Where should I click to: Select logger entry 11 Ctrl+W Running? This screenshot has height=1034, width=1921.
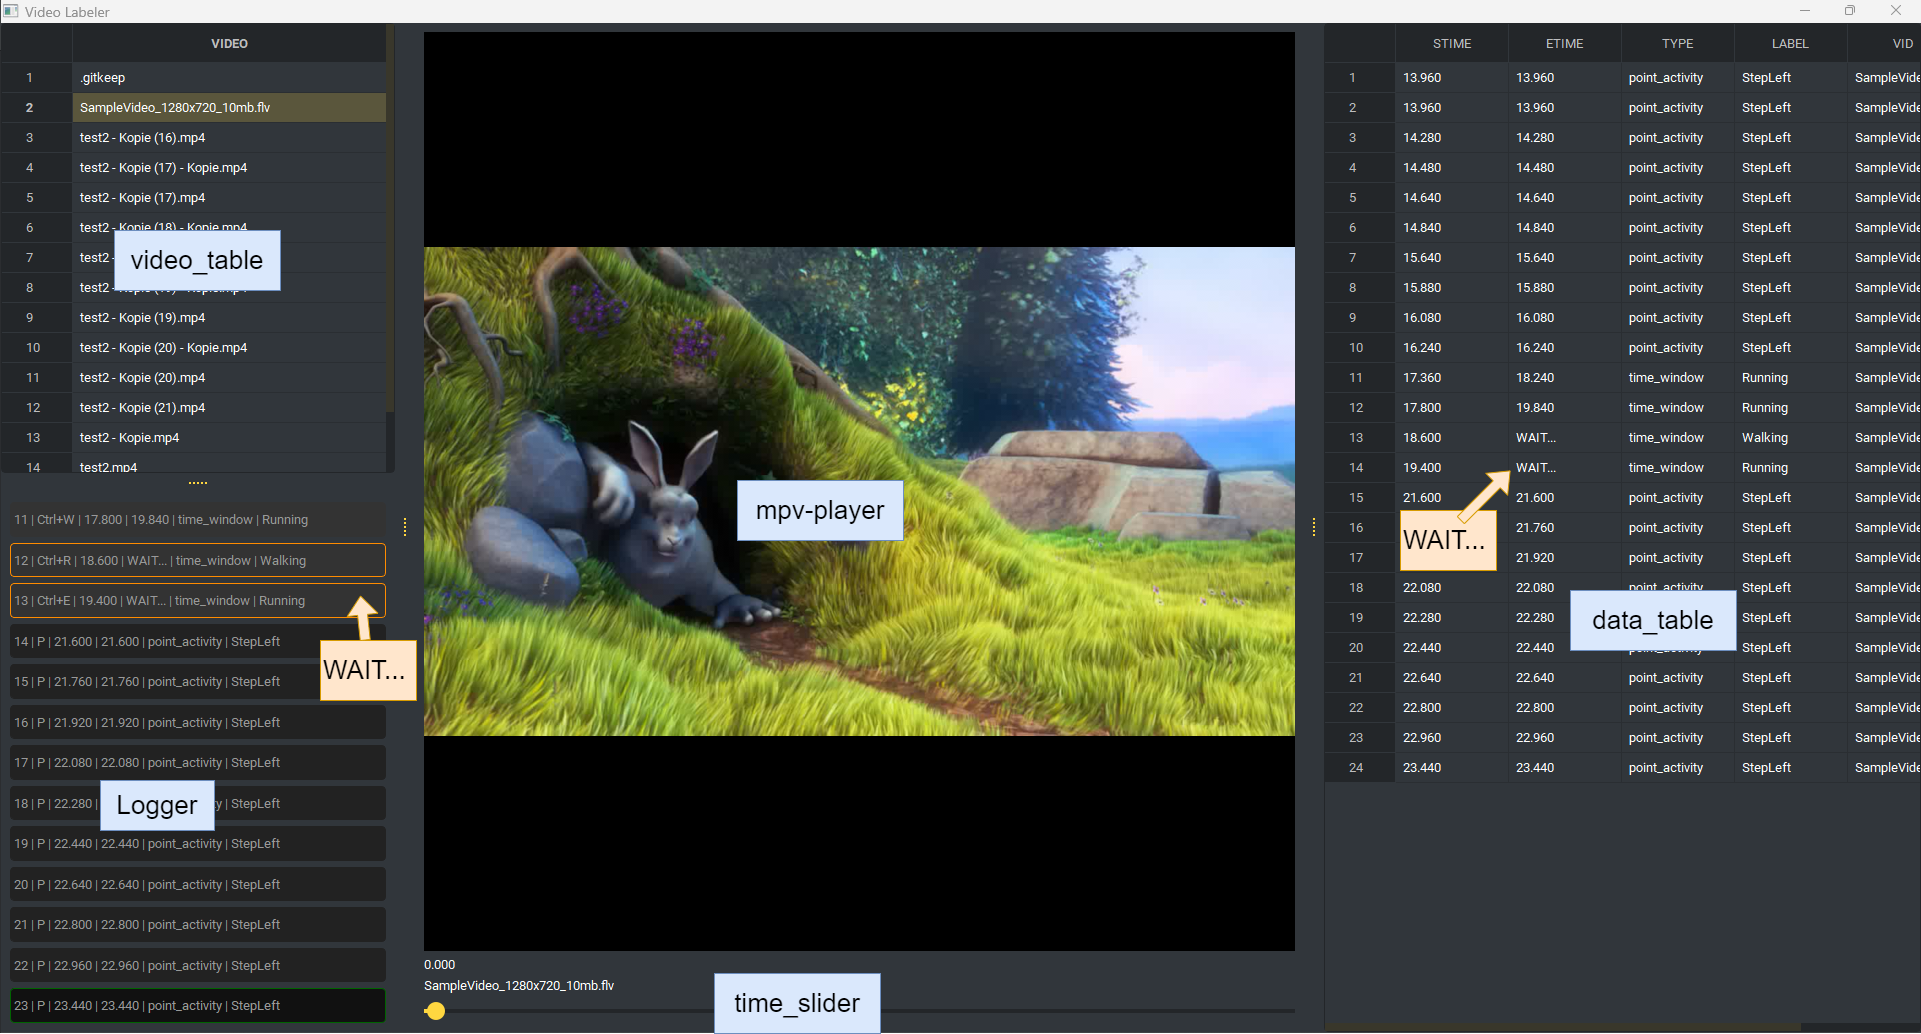coord(198,520)
